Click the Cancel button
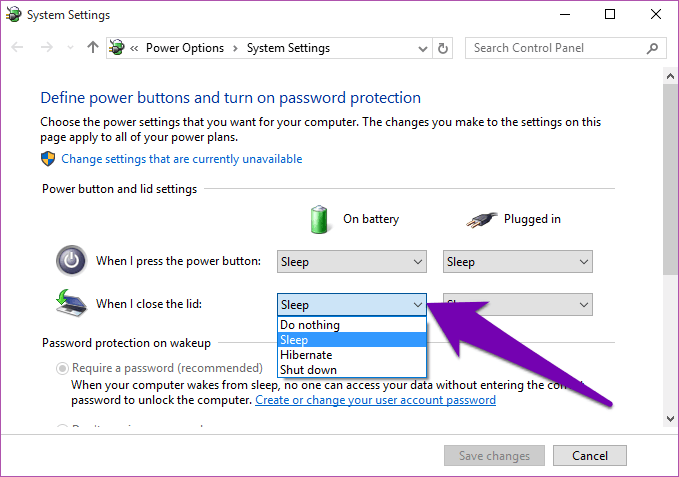This screenshot has height=477, width=679. click(590, 455)
